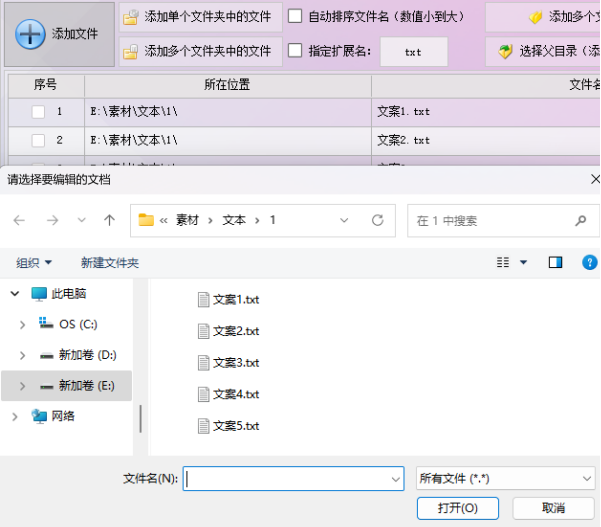This screenshot has width=601, height=527.
Task: Open the 组织 menu
Action: (x=34, y=263)
